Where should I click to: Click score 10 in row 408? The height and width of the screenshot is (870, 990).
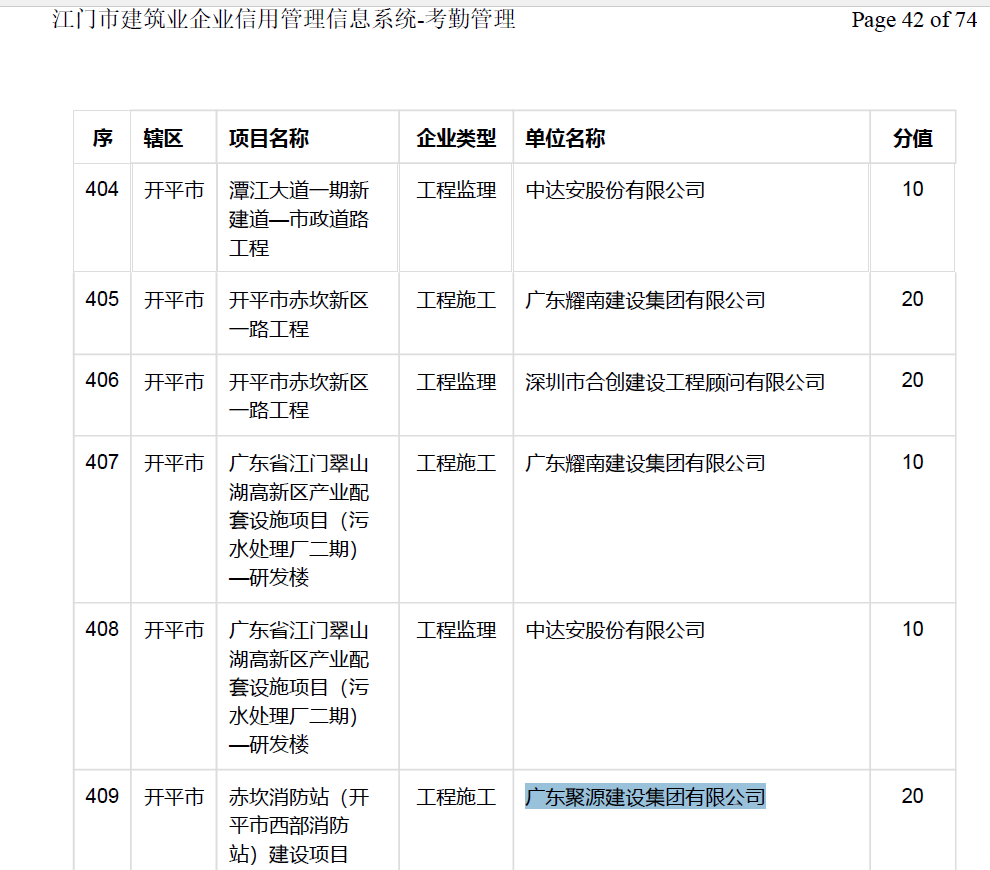point(912,629)
